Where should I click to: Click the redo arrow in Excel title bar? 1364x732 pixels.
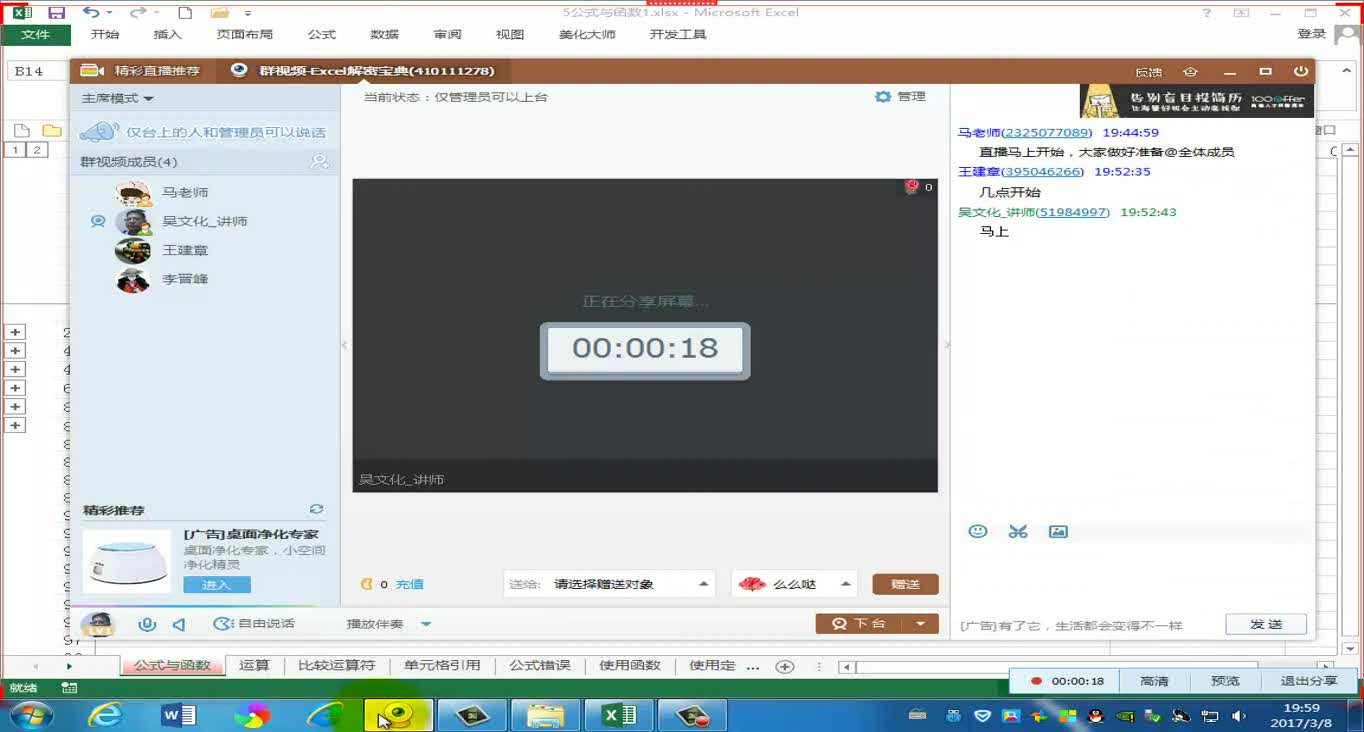coord(137,13)
